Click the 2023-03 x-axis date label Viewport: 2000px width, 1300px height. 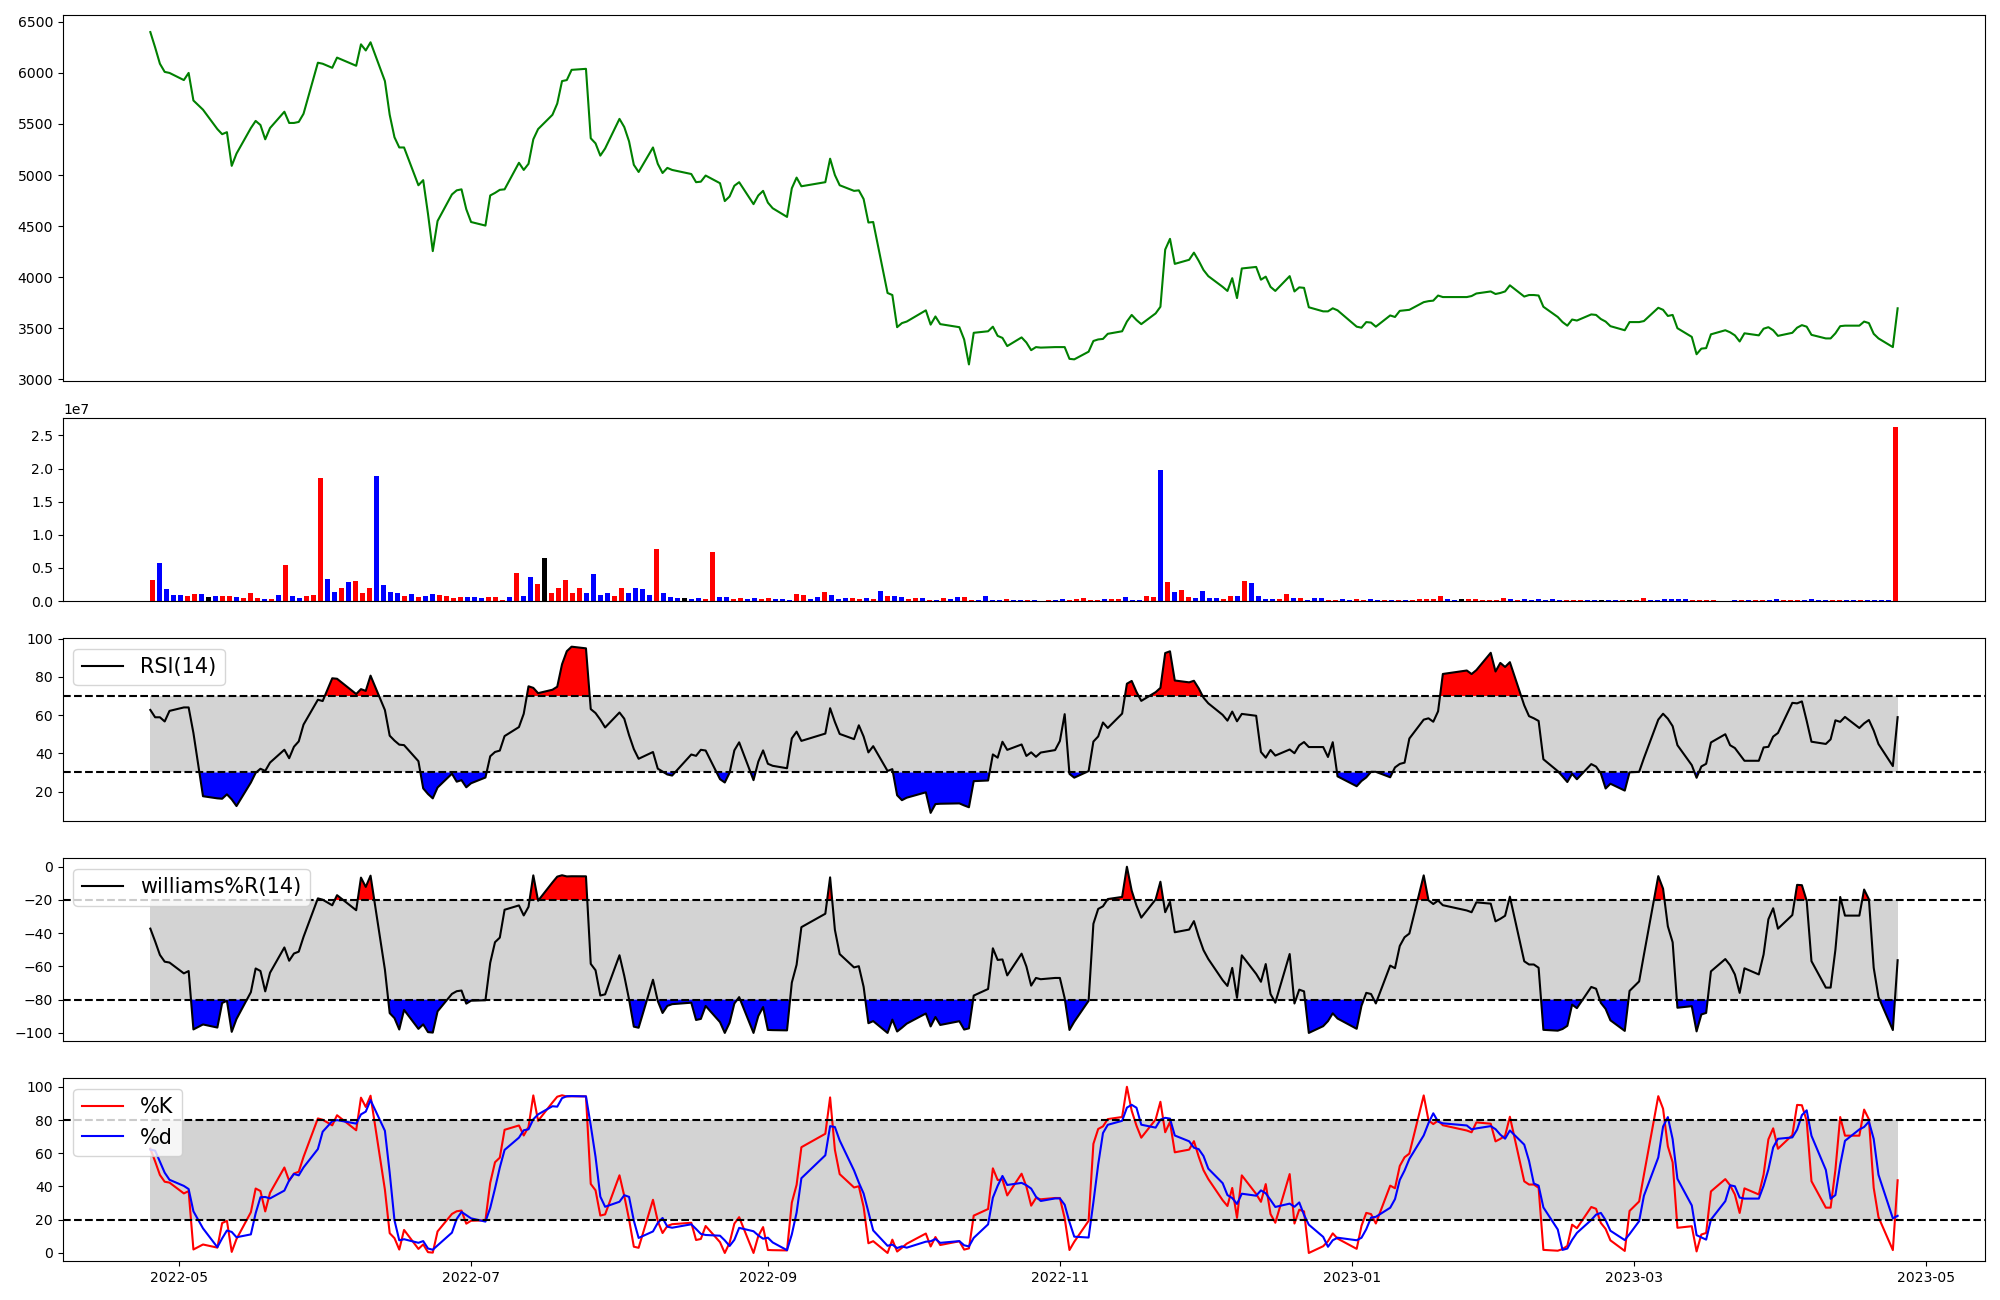[x=1634, y=1277]
